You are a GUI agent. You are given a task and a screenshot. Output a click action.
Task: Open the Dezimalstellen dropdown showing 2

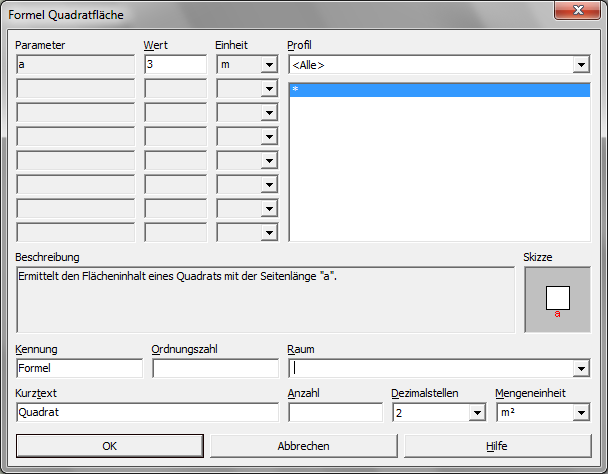(x=477, y=412)
